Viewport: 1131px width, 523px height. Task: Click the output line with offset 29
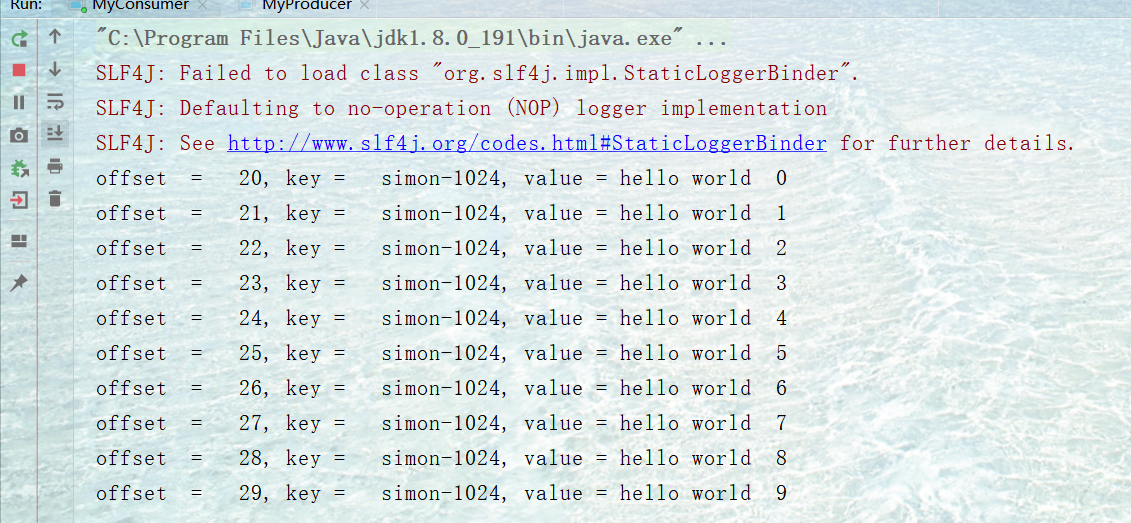pyautogui.click(x=441, y=493)
